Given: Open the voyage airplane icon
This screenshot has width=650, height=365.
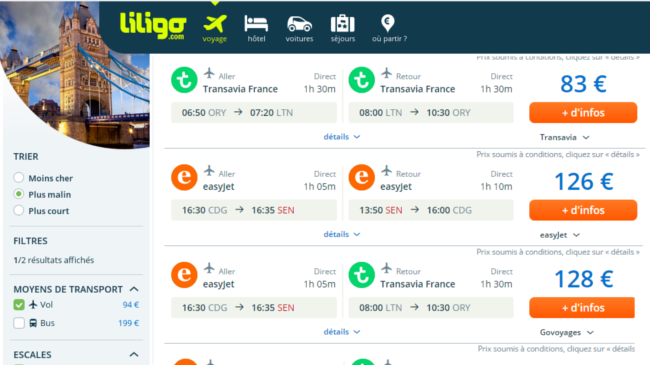Looking at the screenshot, I should coord(215,24).
